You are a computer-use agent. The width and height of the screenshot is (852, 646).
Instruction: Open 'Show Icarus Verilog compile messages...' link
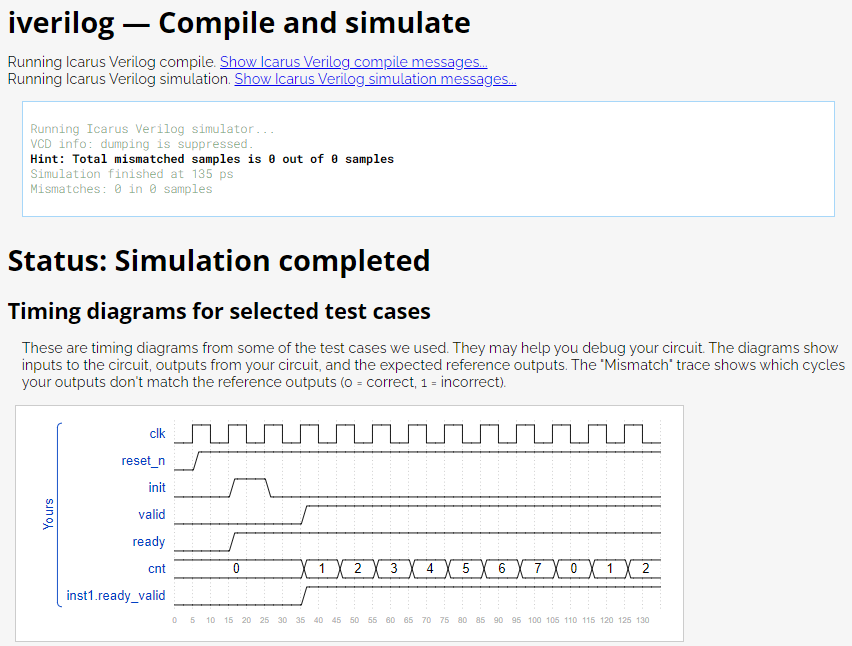353,62
